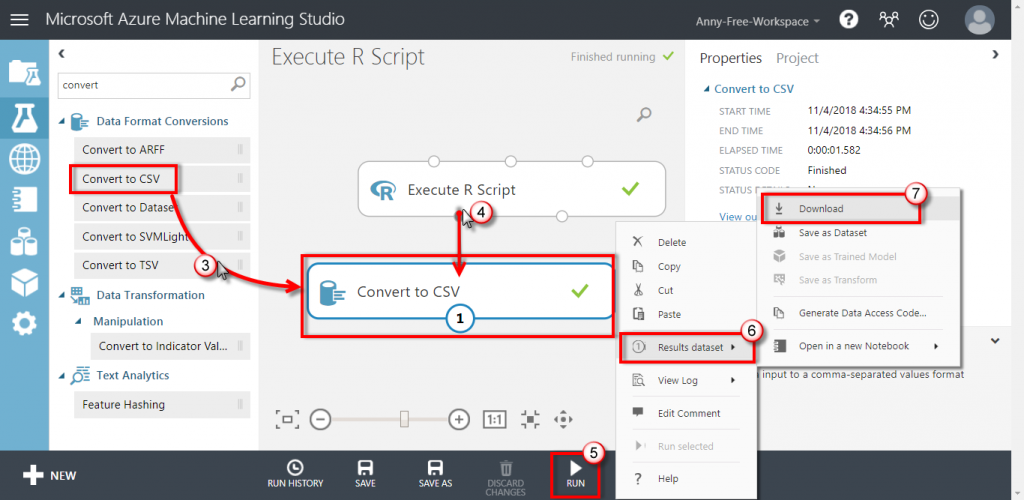Collapse the Convert to CSV properties section
1024x500 pixels.
click(706, 89)
